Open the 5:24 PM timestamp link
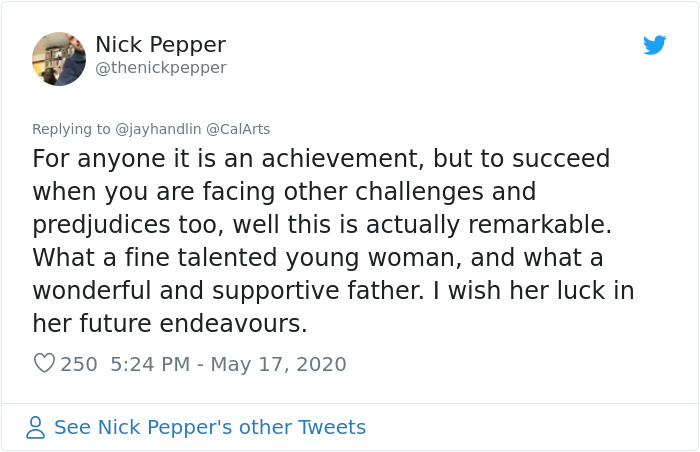Image resolution: width=700 pixels, height=452 pixels. 150,364
